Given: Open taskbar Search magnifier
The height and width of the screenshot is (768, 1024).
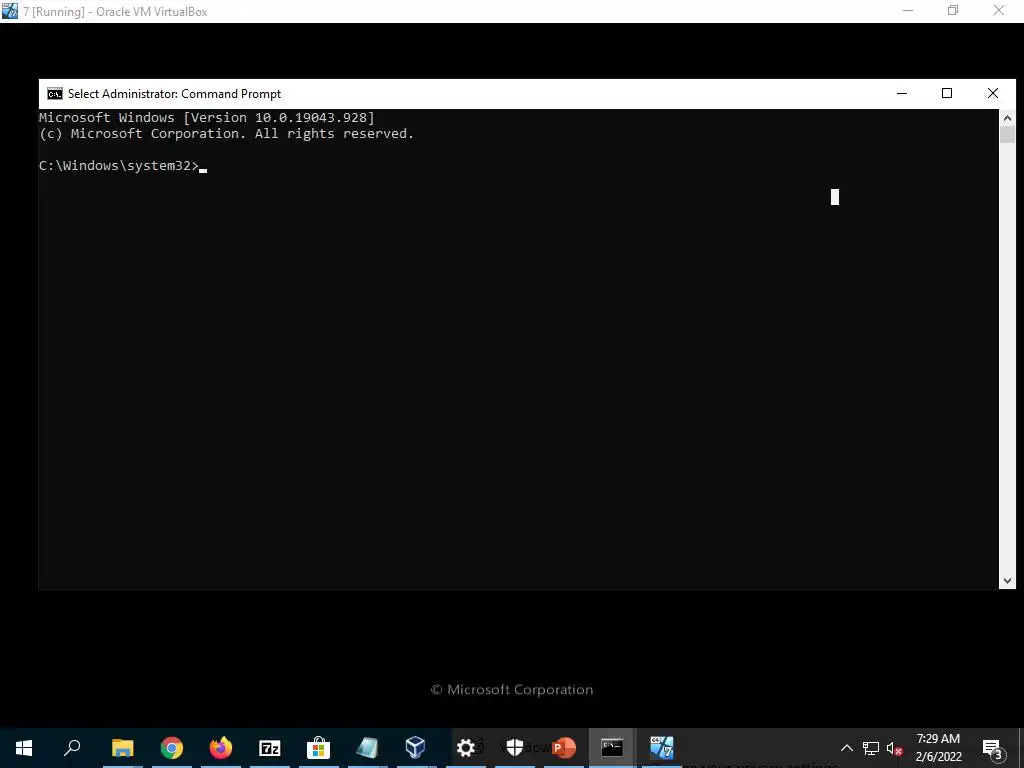Looking at the screenshot, I should 72,747.
